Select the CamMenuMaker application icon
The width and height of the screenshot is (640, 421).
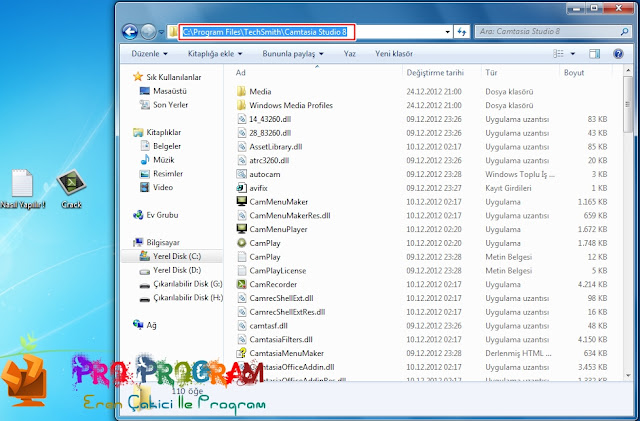(x=242, y=201)
